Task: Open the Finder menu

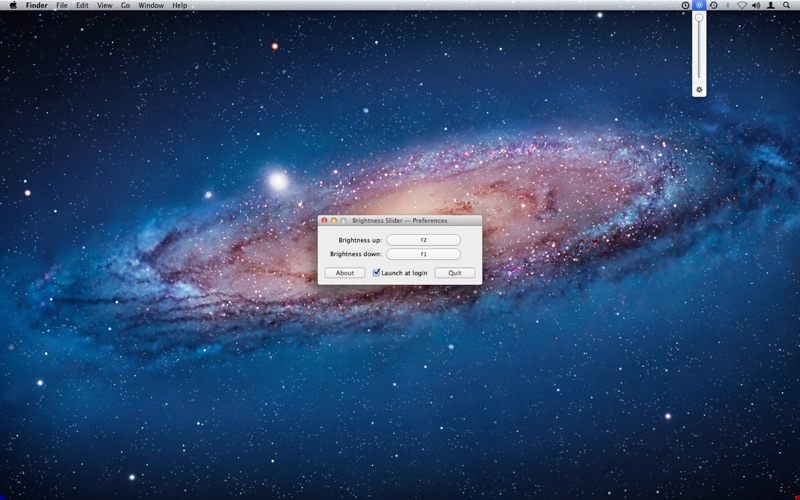Action: pyautogui.click(x=37, y=5)
